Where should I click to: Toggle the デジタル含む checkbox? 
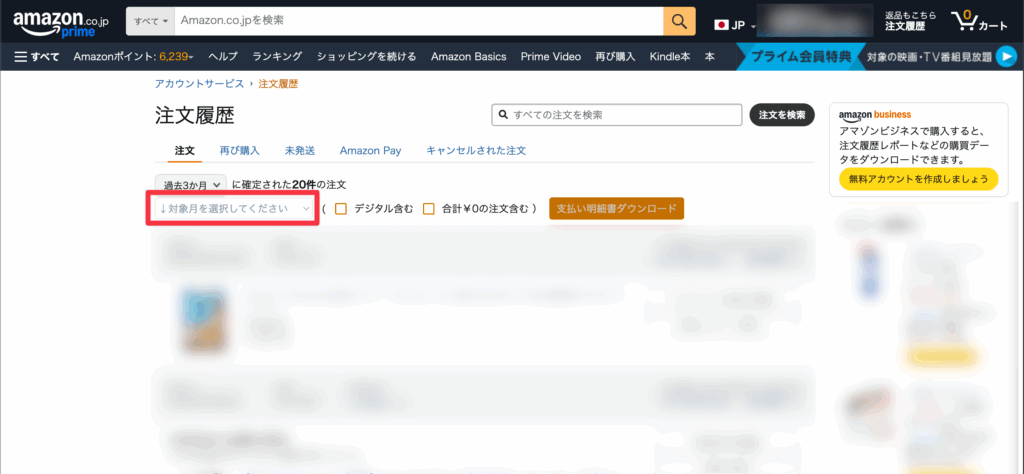pyautogui.click(x=340, y=209)
